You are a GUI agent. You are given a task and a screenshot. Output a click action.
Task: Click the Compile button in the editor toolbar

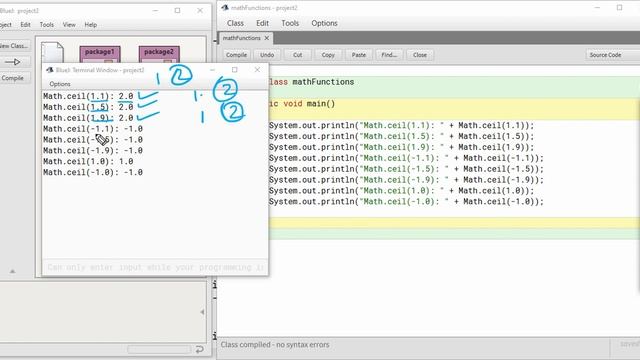236,55
